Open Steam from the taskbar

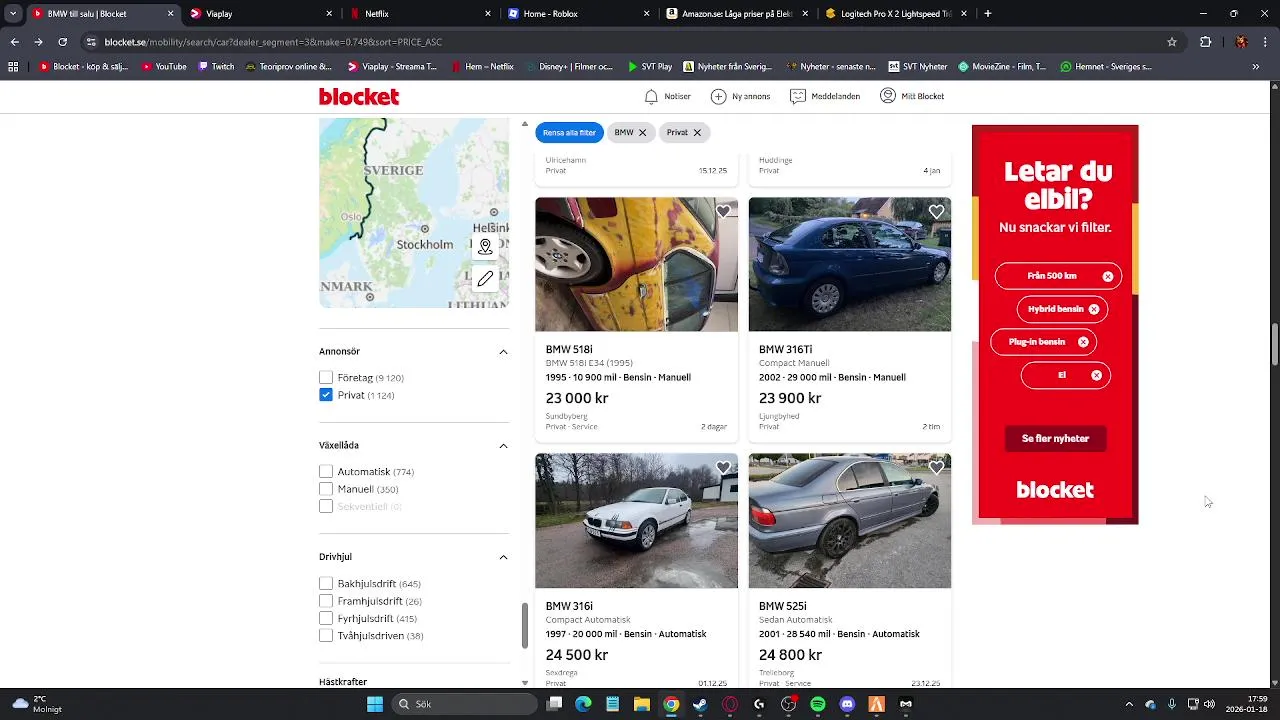tap(700, 704)
